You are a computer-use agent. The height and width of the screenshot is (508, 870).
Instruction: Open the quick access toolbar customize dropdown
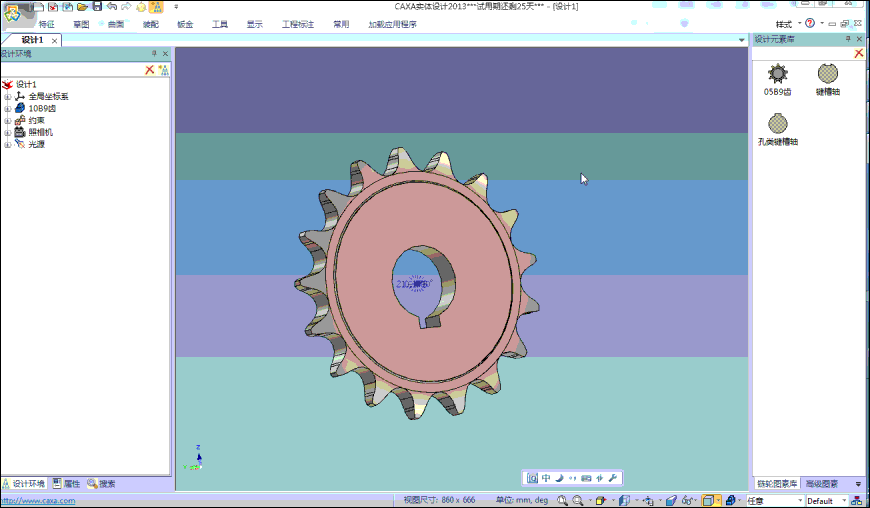click(176, 7)
